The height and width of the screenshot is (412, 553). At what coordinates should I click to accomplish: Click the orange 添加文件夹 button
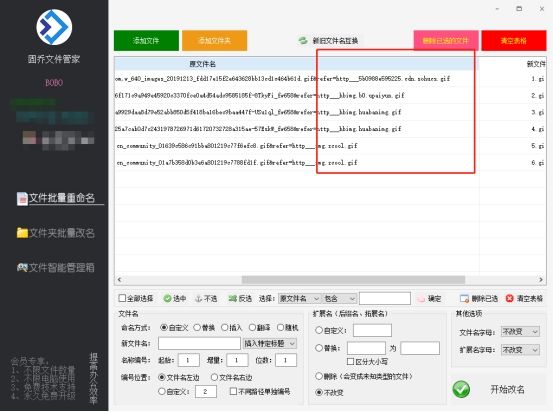(x=214, y=41)
